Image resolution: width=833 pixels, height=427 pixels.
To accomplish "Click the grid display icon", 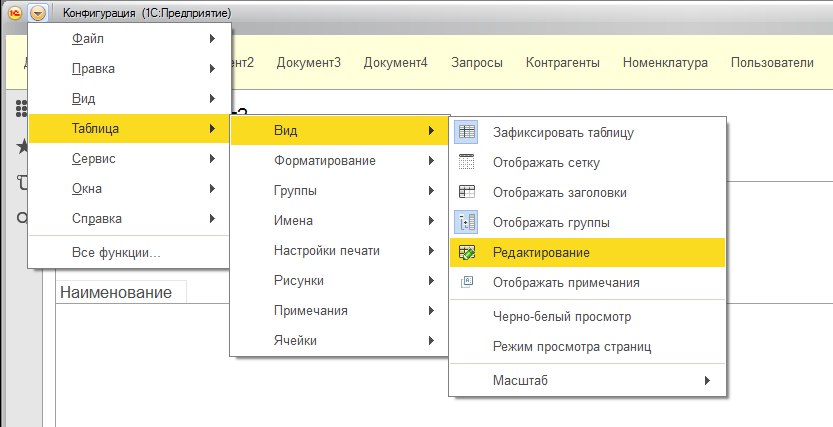I will [x=466, y=162].
